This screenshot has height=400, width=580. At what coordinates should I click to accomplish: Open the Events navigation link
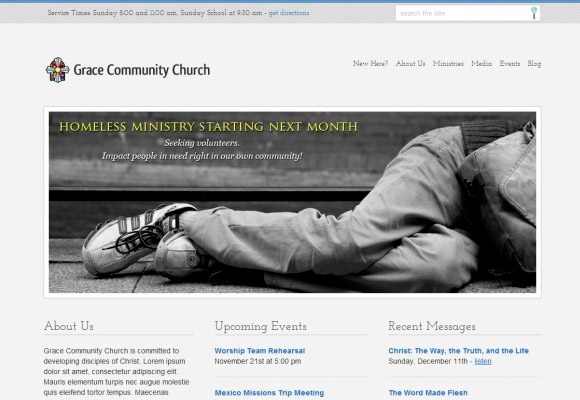coord(510,64)
